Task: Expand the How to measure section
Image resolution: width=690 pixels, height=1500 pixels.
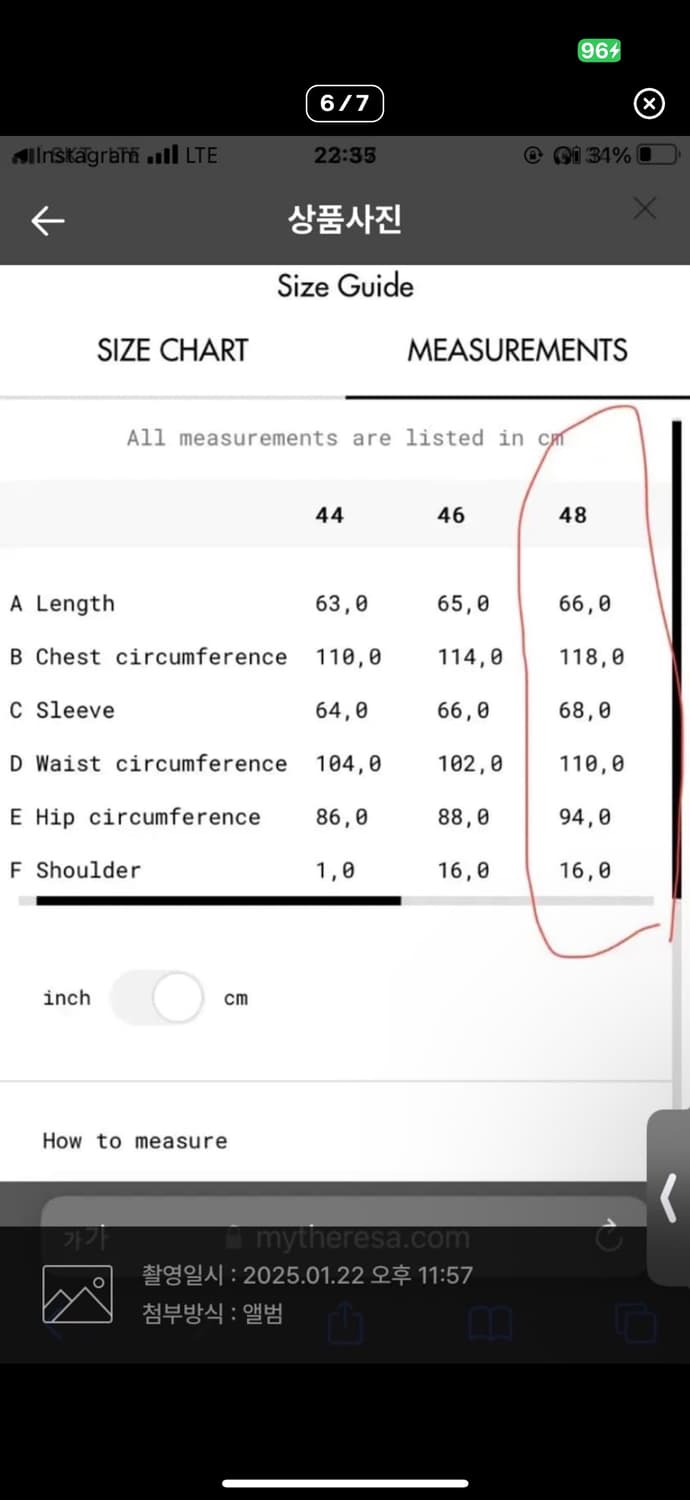Action: coord(135,1141)
